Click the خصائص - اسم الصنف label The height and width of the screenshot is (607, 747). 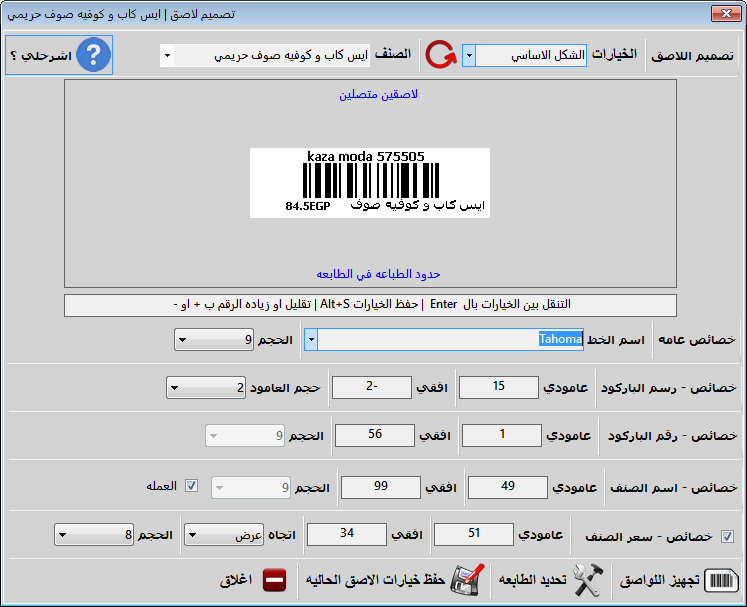pos(674,488)
